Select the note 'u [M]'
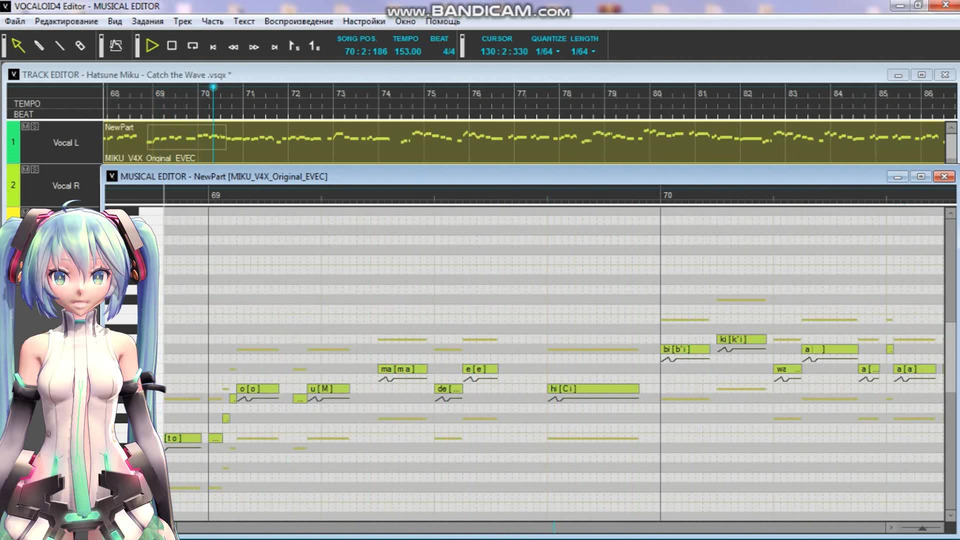The height and width of the screenshot is (540, 960). tap(329, 389)
